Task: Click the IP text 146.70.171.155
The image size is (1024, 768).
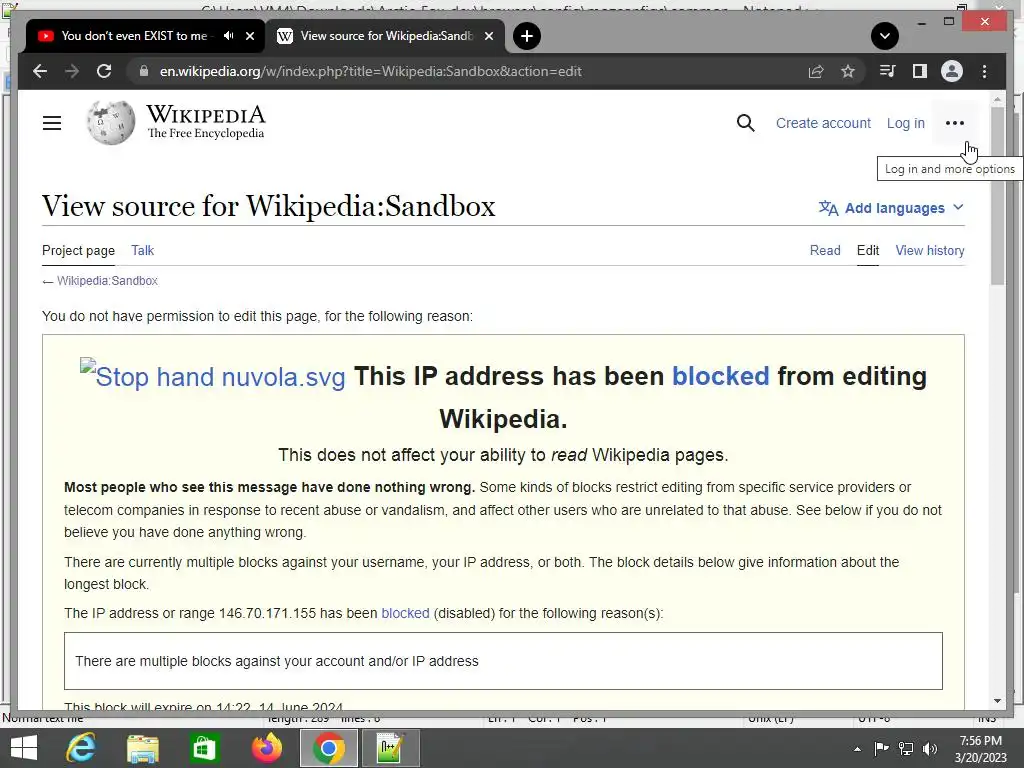Action: [x=267, y=613]
